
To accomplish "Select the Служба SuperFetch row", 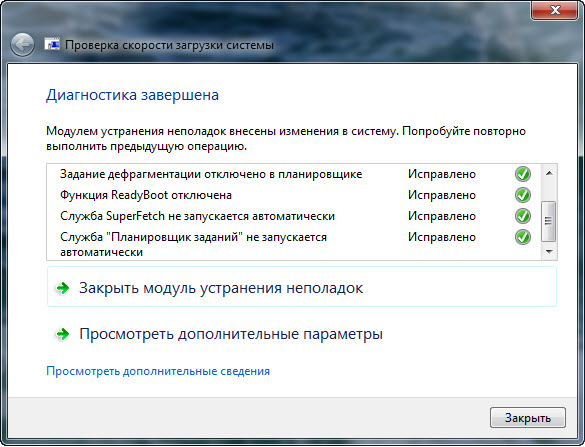I will (294, 216).
